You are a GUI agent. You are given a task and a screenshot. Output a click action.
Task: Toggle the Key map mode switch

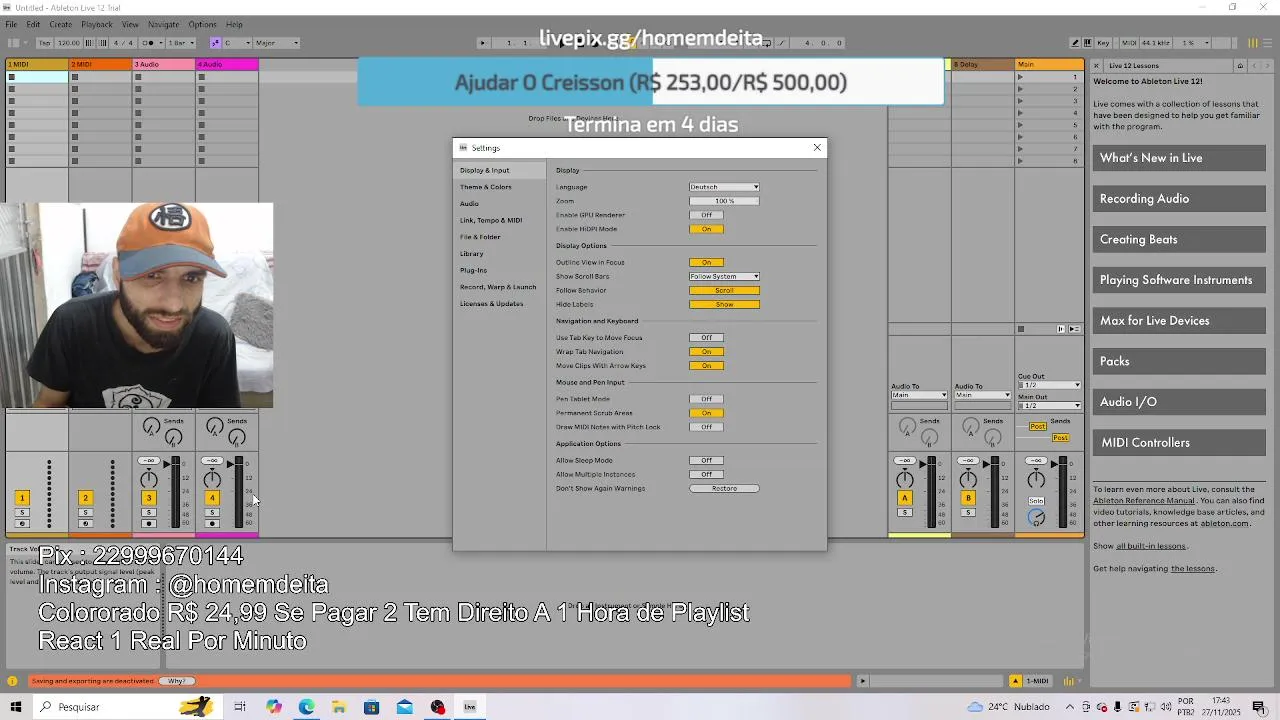tap(1103, 43)
